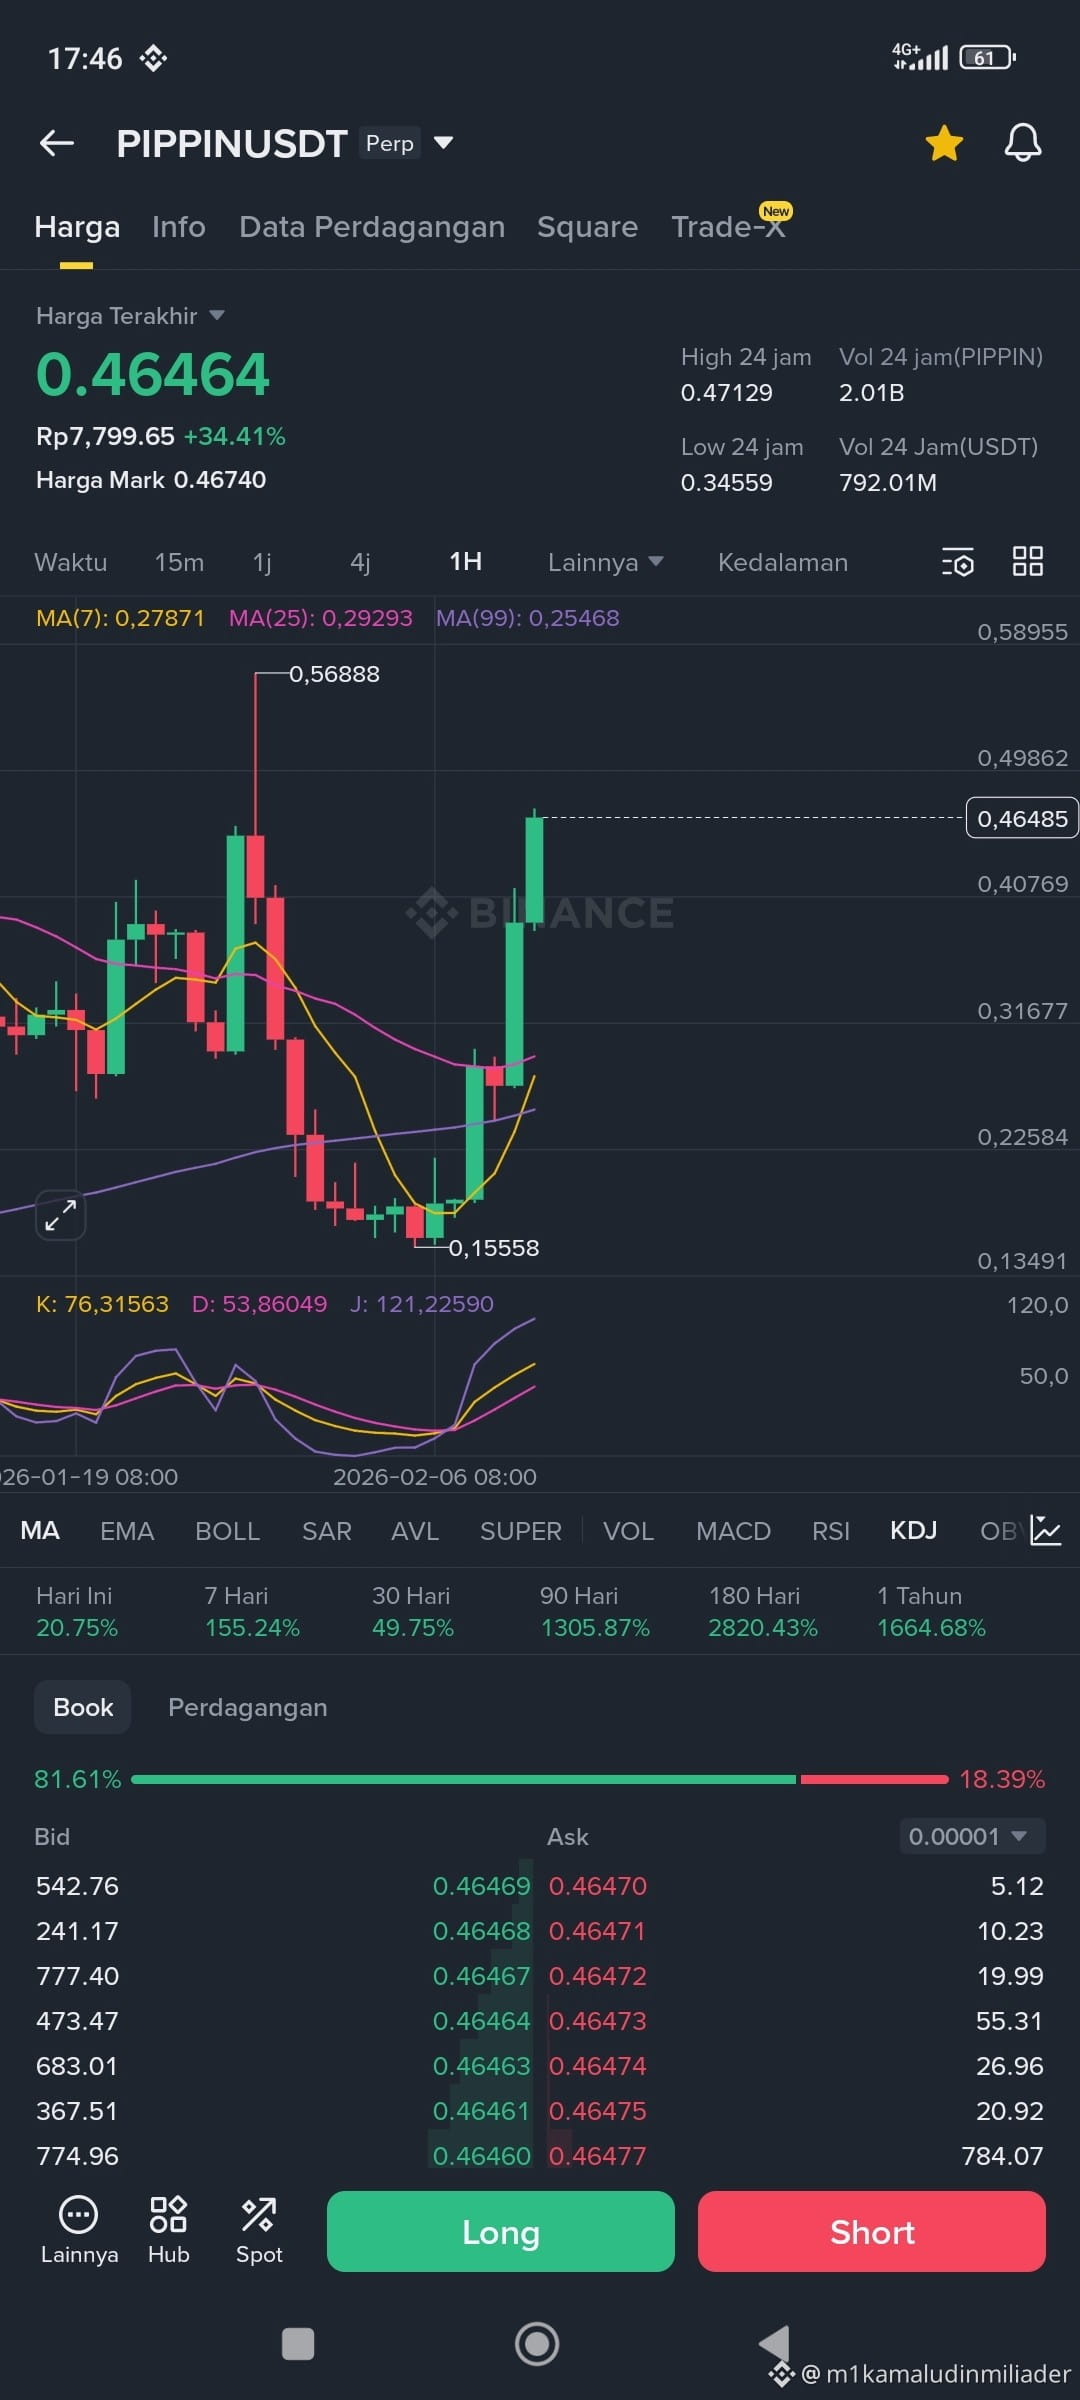Expand the Lainnya timeframe dropdown
Image resolution: width=1080 pixels, height=2400 pixels.
point(605,562)
